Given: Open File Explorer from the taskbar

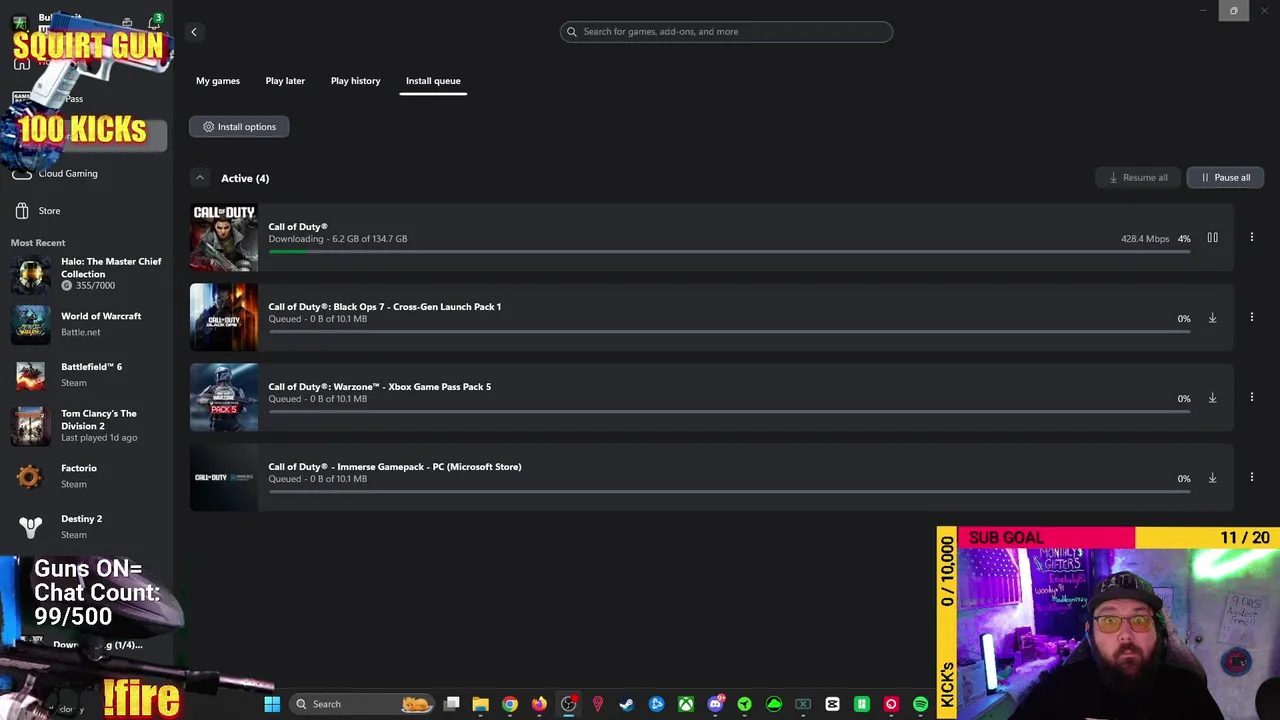Looking at the screenshot, I should (480, 704).
